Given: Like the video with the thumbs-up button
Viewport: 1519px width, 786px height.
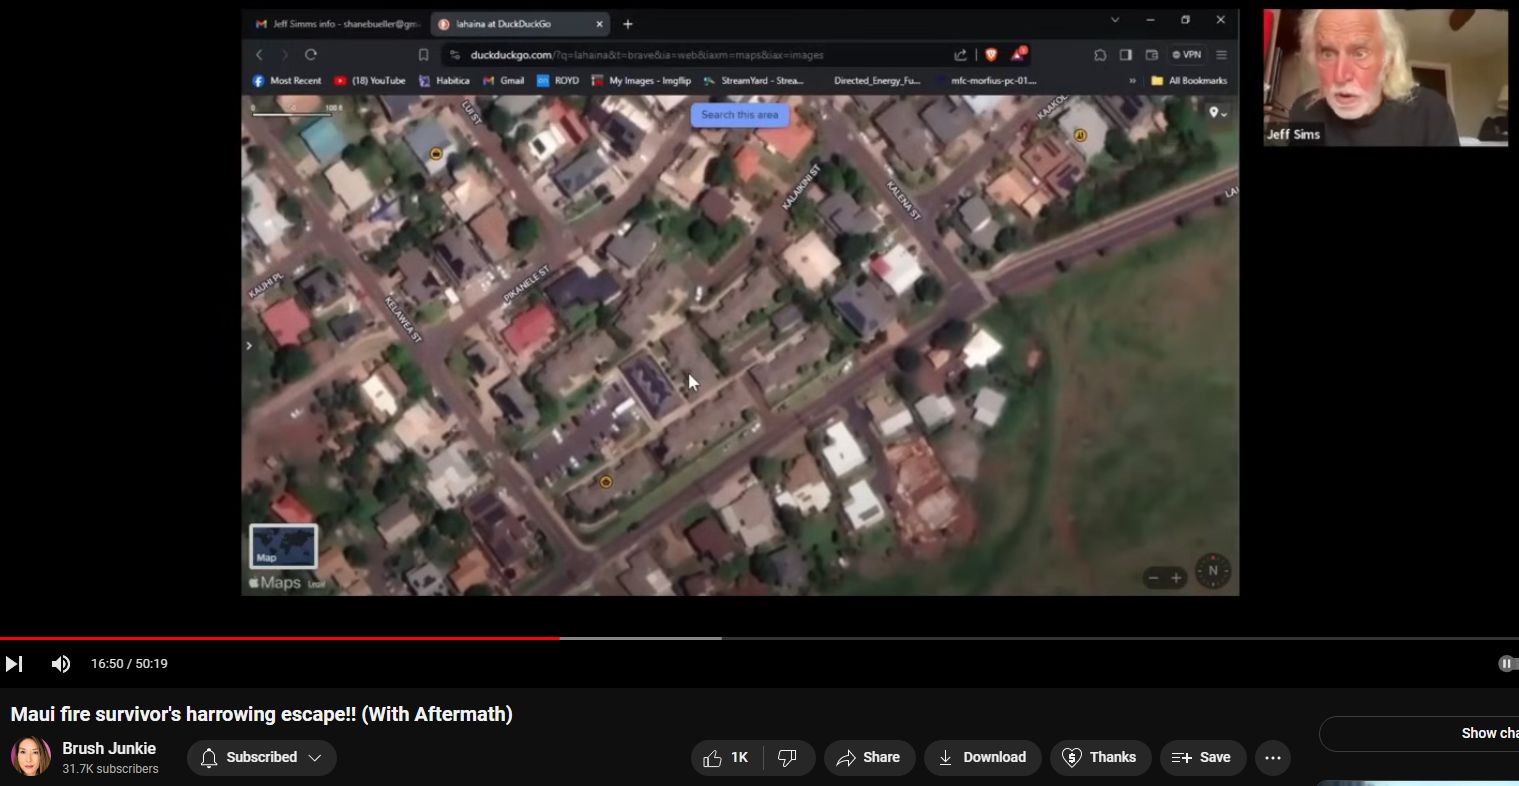Looking at the screenshot, I should pos(725,758).
